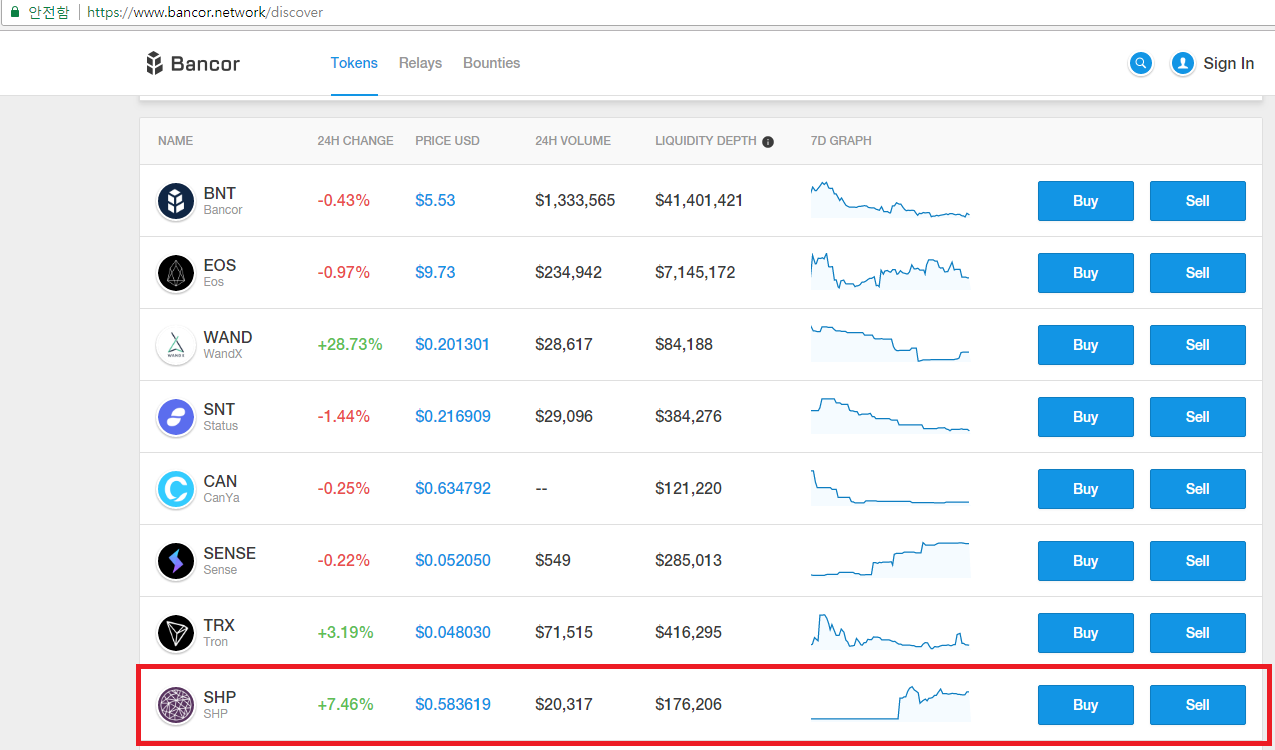Open the Bounties tab
This screenshot has height=750, width=1275.
click(491, 63)
